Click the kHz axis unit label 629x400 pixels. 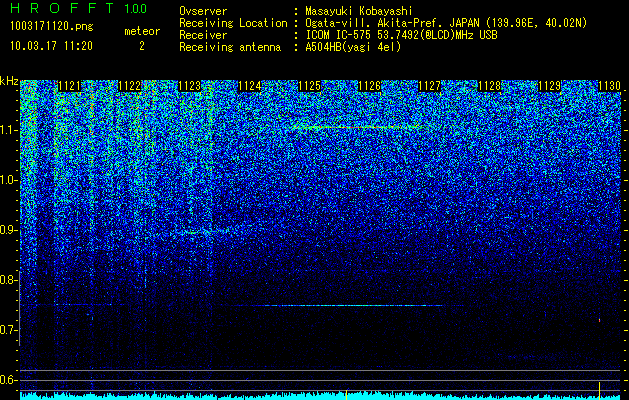click(9, 82)
